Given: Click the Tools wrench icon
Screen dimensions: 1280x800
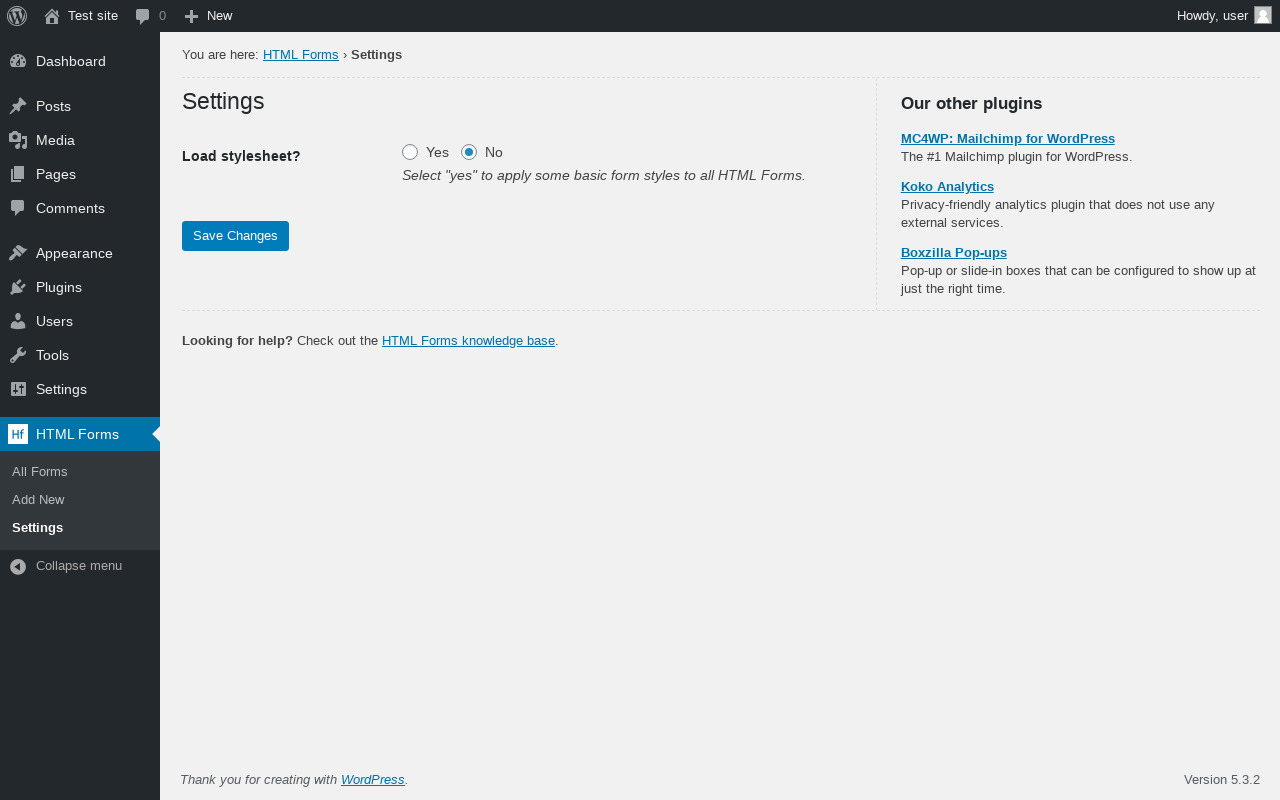Looking at the screenshot, I should click(18, 355).
